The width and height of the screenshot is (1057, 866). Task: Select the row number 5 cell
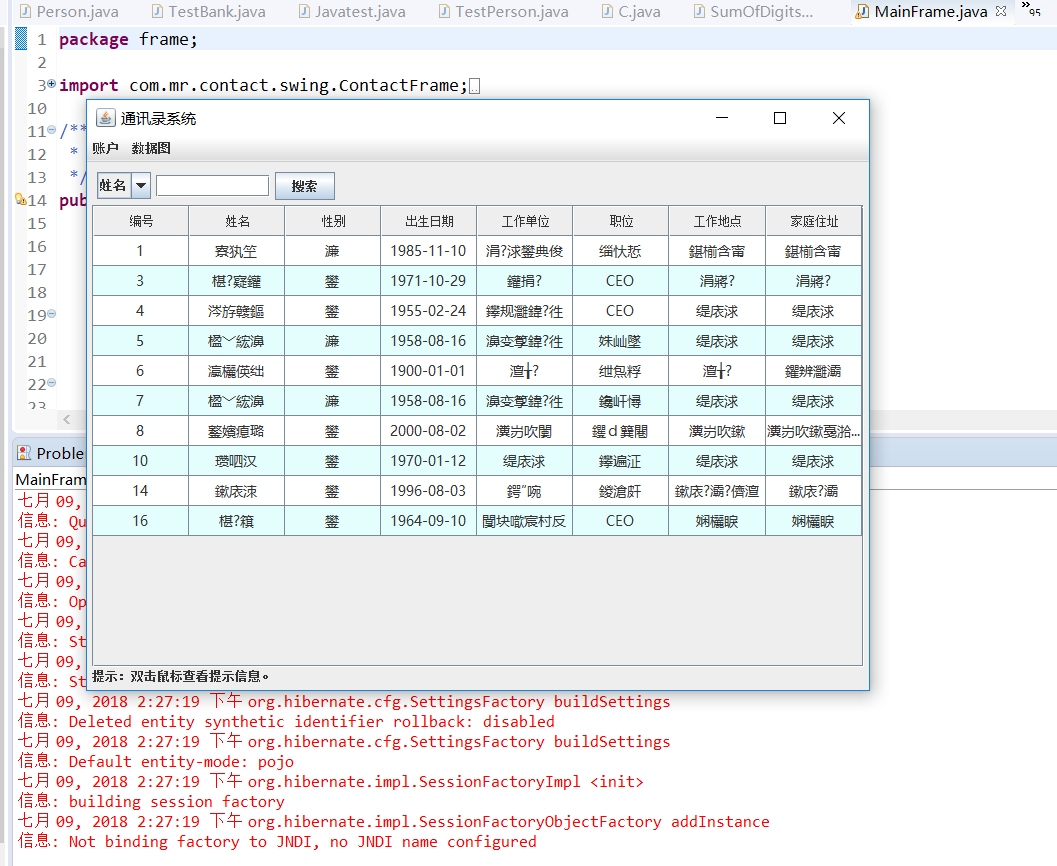click(140, 341)
